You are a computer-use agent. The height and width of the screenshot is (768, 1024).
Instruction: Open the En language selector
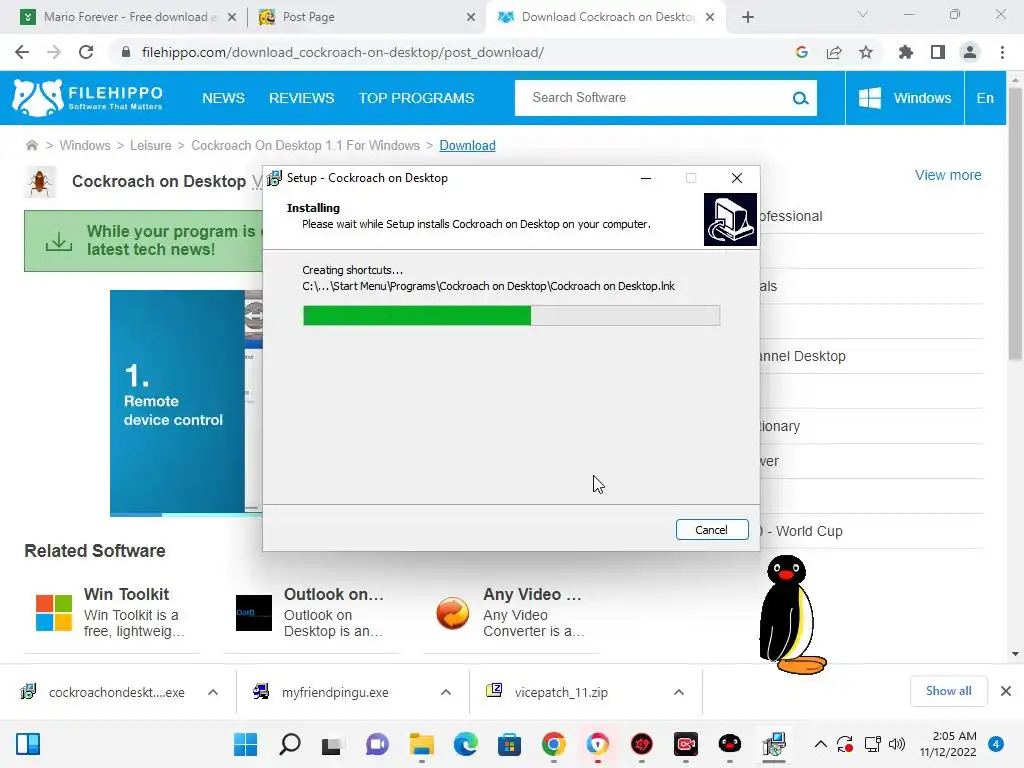985,98
